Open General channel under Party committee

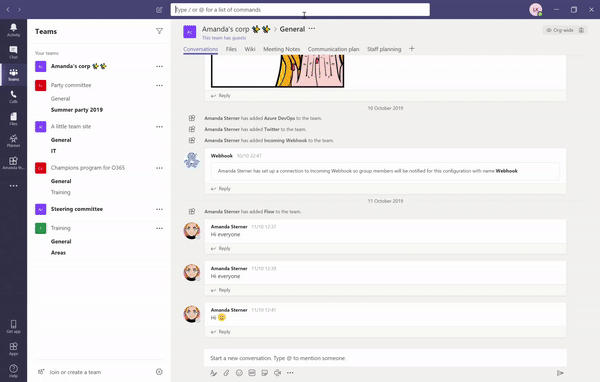point(60,99)
